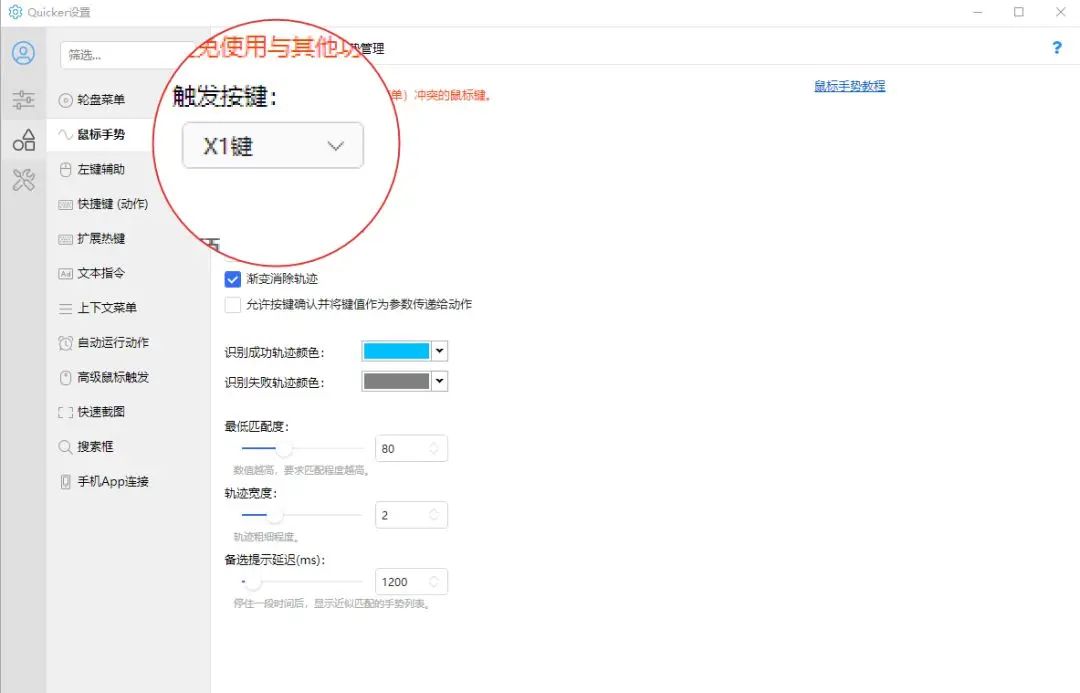Select the 轮盘菜单 menu item

[101, 100]
